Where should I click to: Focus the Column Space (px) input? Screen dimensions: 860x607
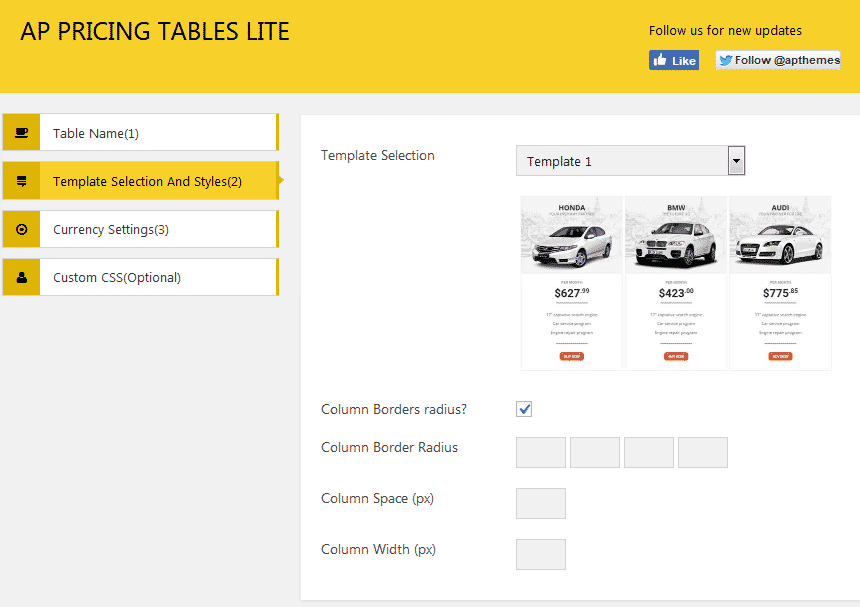tap(541, 503)
